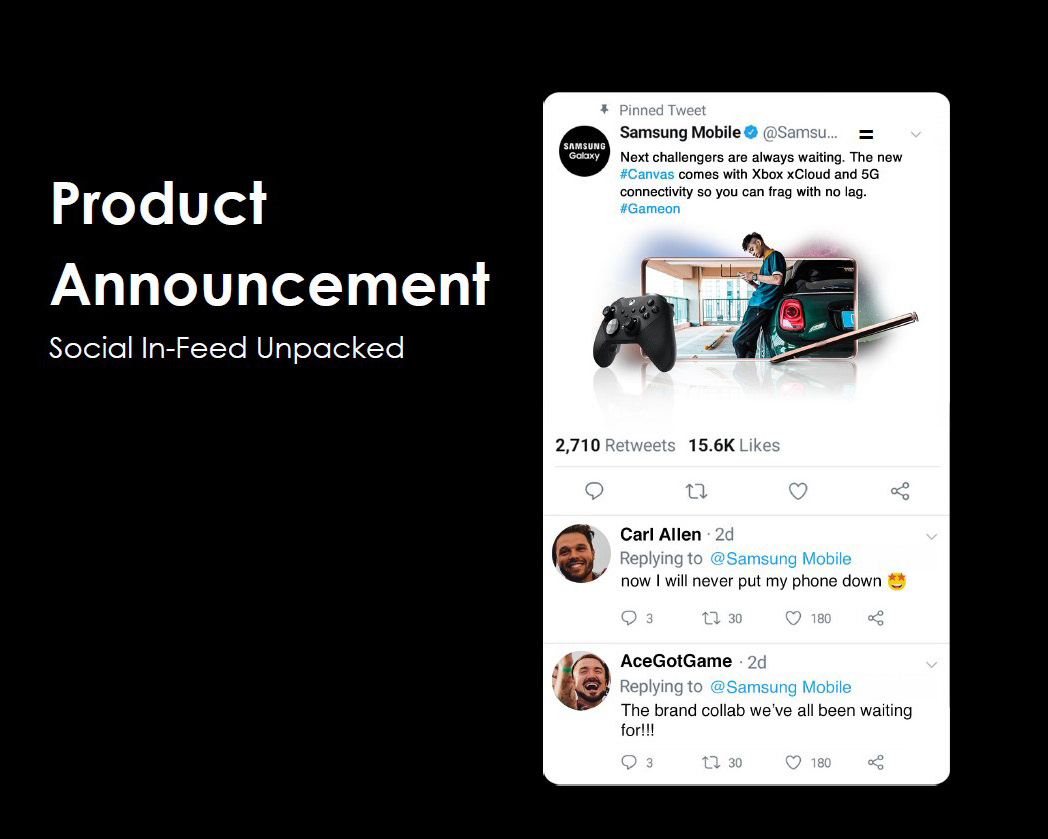
Task: Share the Samsung Mobile pinned tweet
Action: point(900,491)
